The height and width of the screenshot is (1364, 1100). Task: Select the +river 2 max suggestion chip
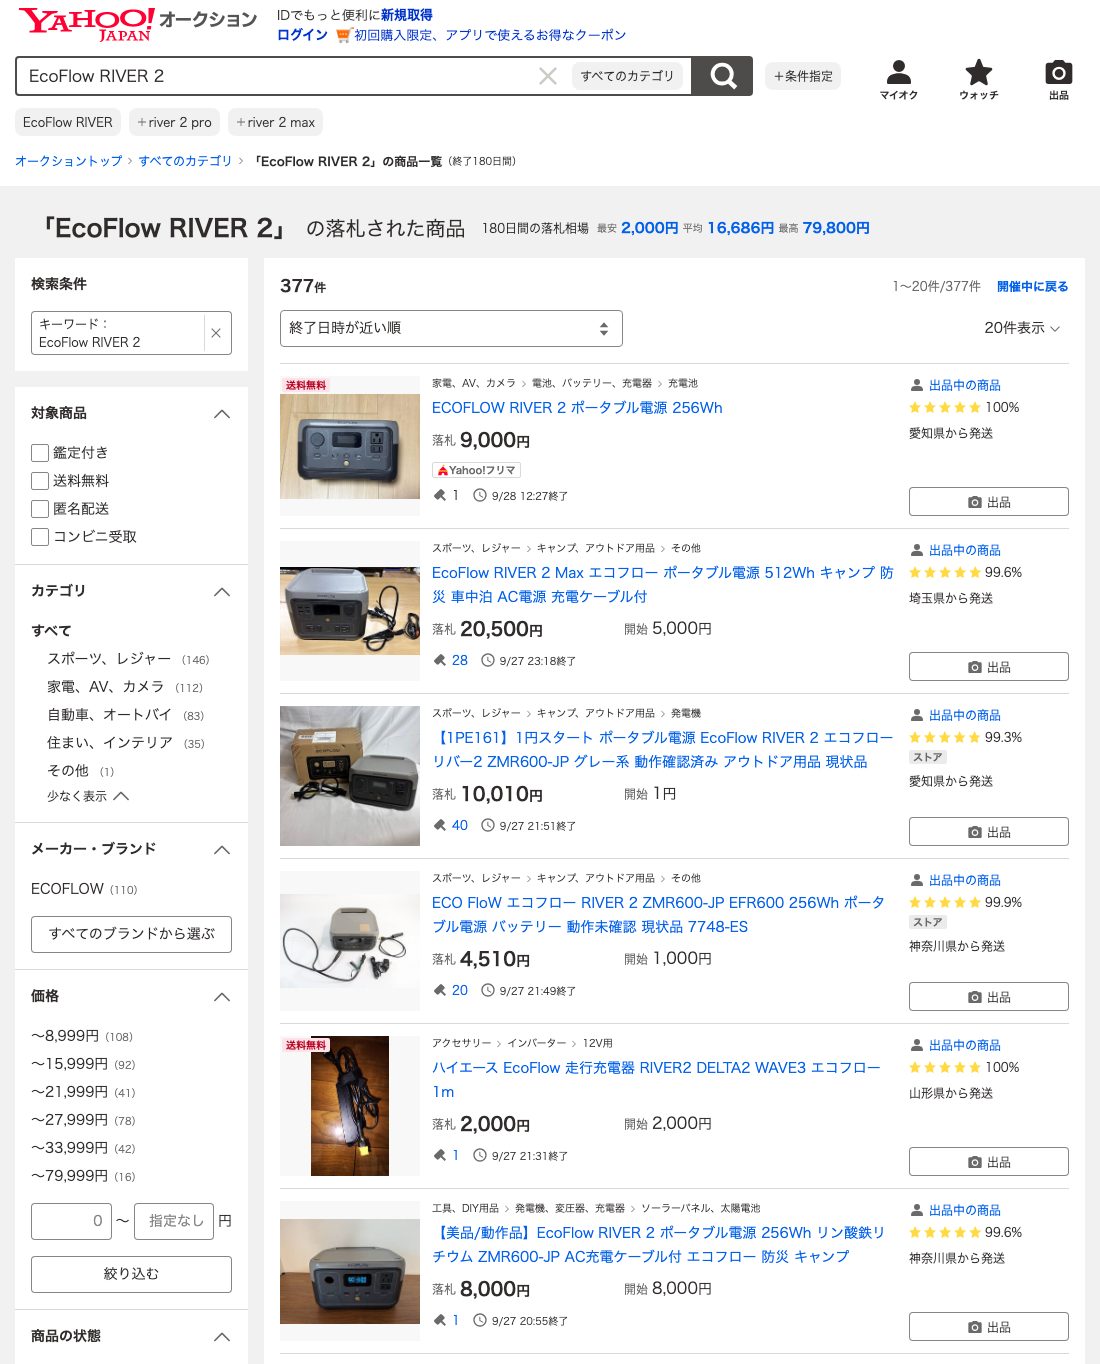(276, 122)
